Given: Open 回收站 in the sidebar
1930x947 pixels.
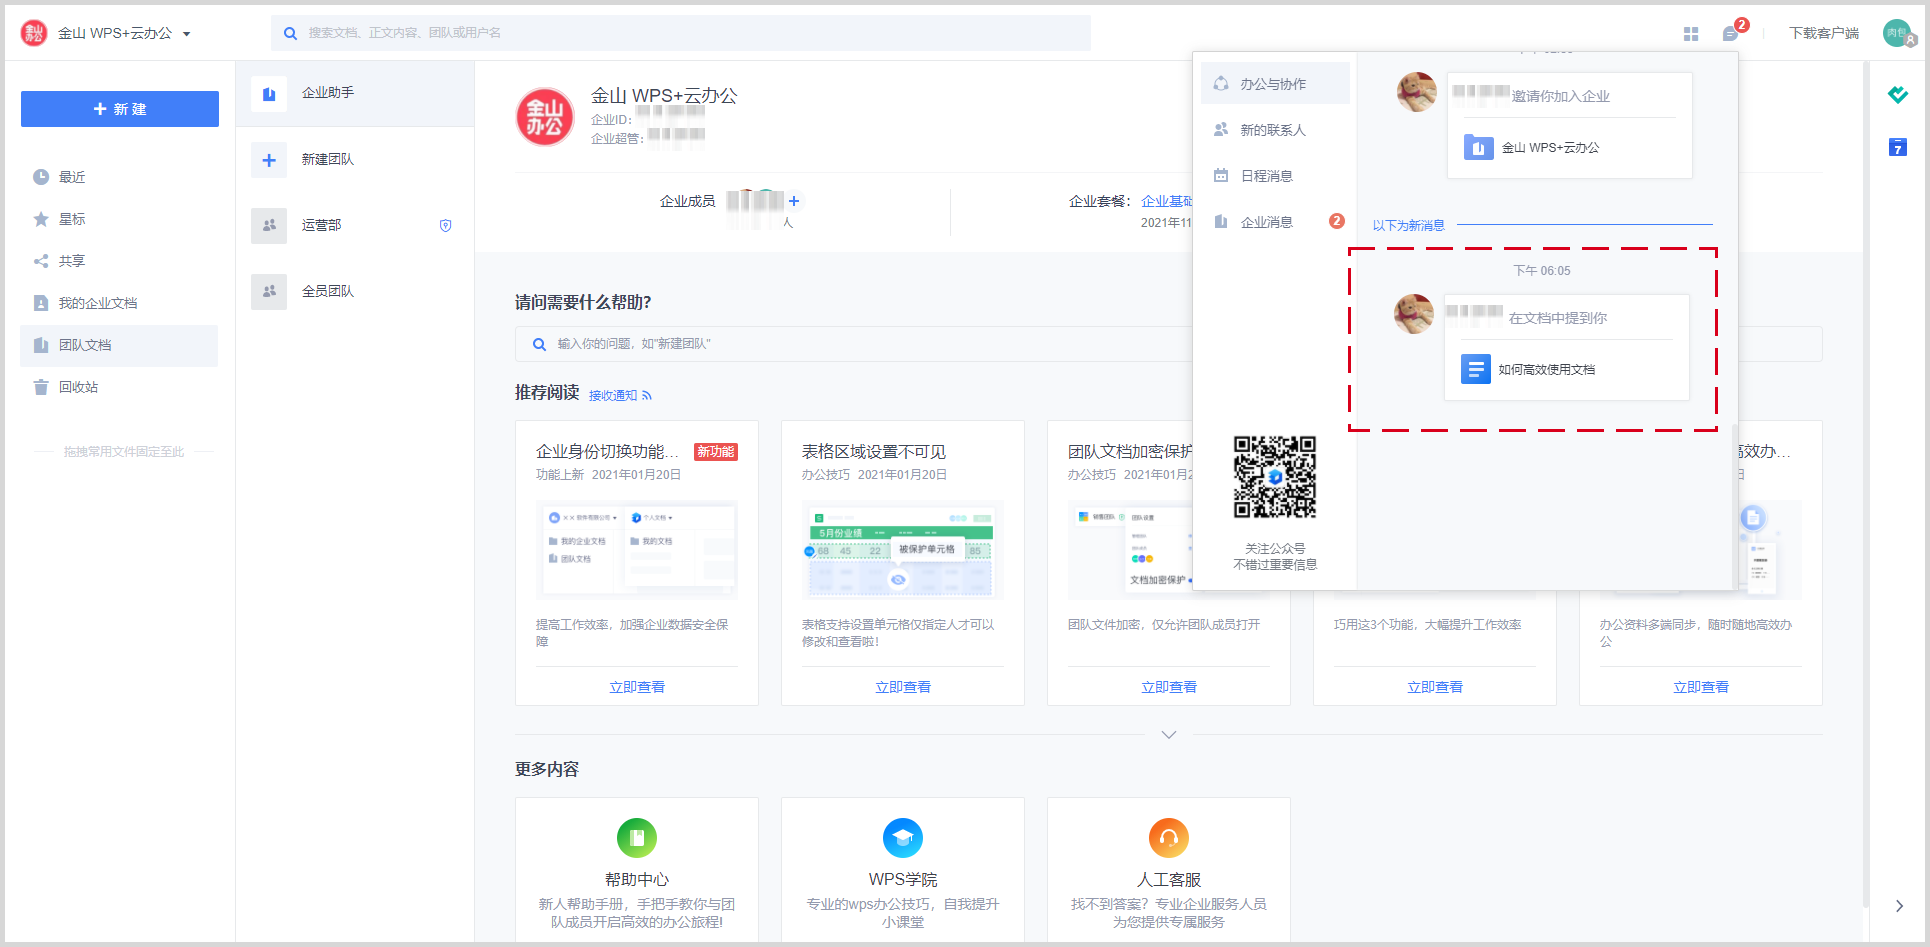Looking at the screenshot, I should point(119,387).
